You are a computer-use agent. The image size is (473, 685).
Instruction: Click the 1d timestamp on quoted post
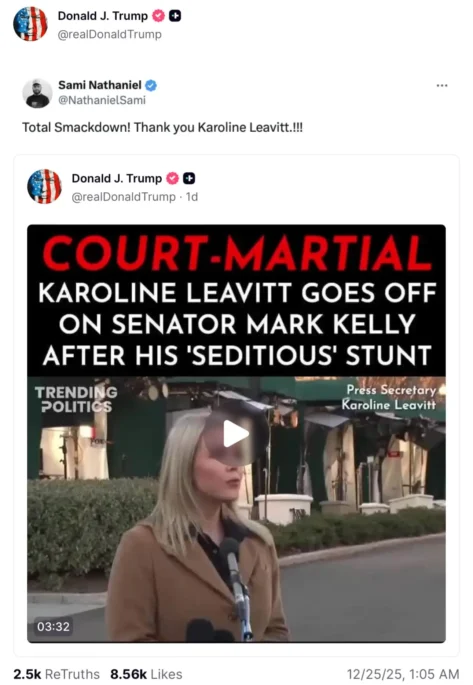pyautogui.click(x=192, y=197)
